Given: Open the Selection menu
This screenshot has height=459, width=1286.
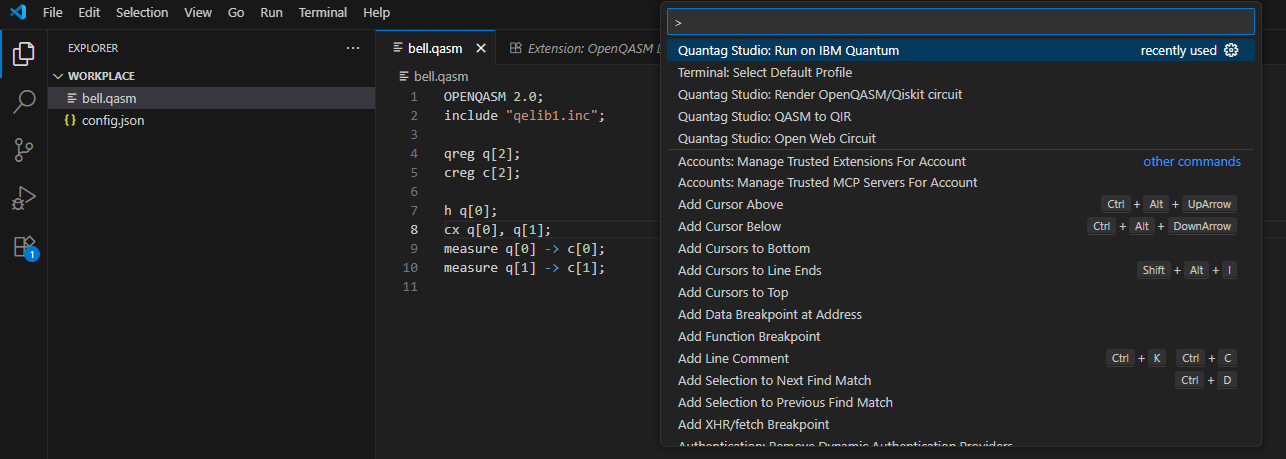Looking at the screenshot, I should [x=142, y=13].
